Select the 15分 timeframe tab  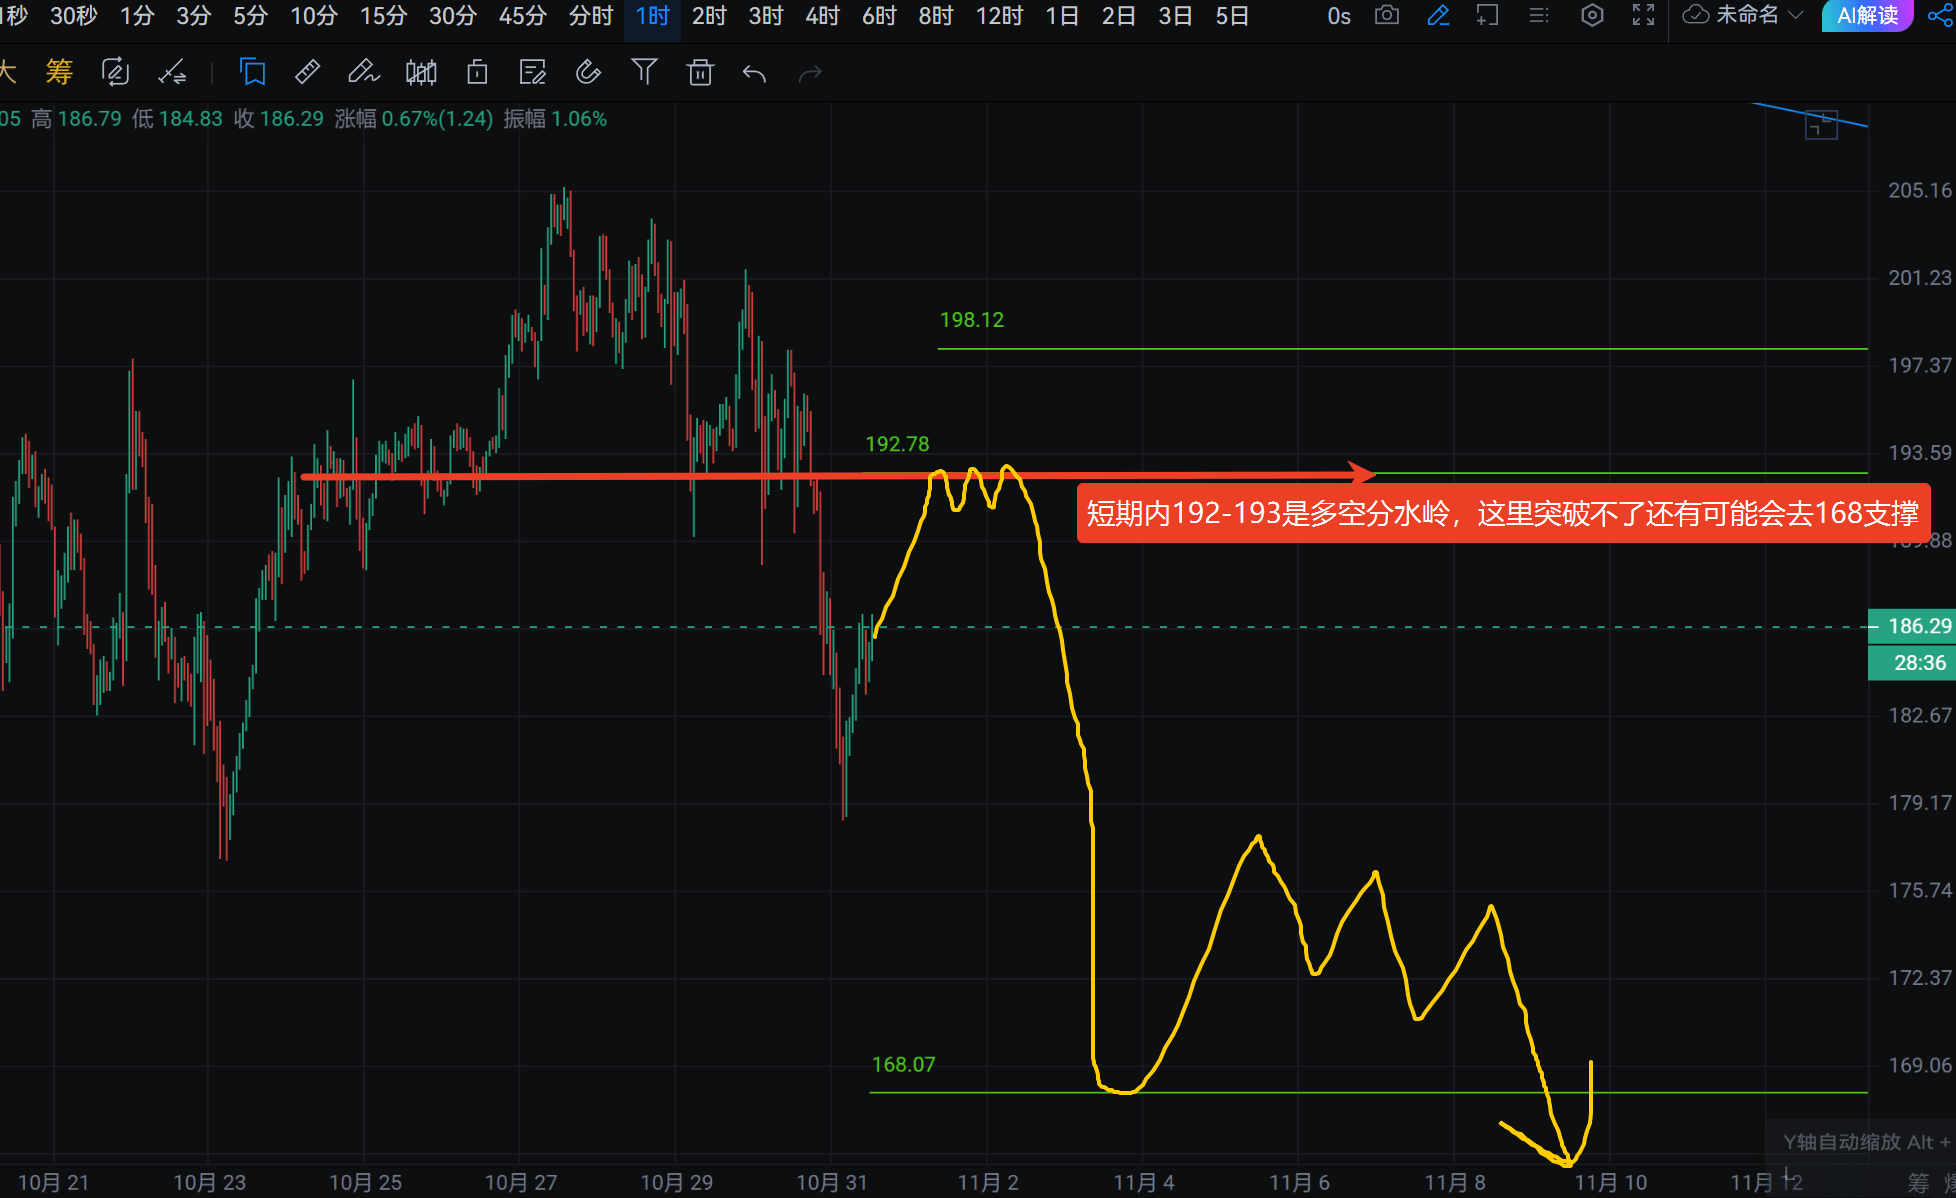(x=383, y=16)
